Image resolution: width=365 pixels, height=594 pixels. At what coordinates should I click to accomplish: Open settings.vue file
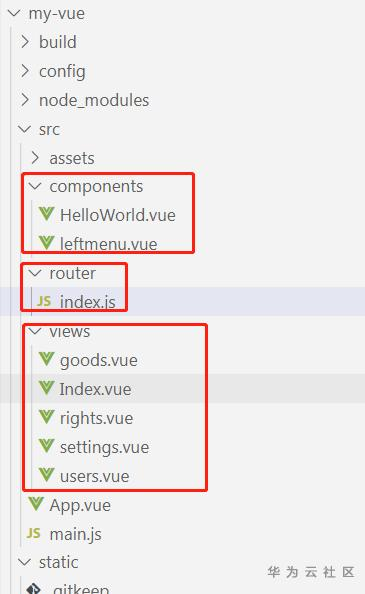104,447
